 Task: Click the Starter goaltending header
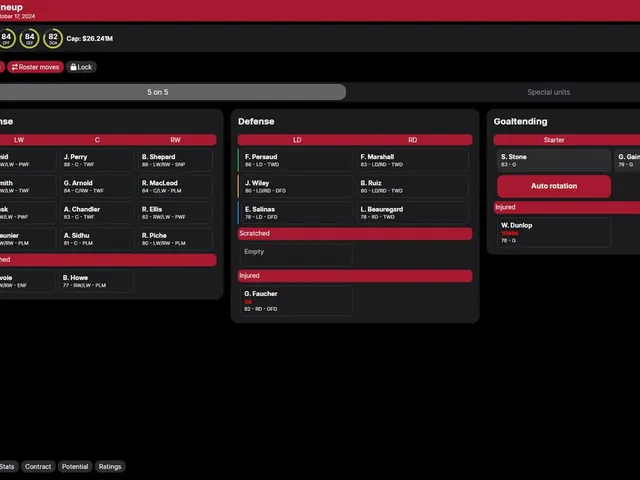(x=554, y=140)
